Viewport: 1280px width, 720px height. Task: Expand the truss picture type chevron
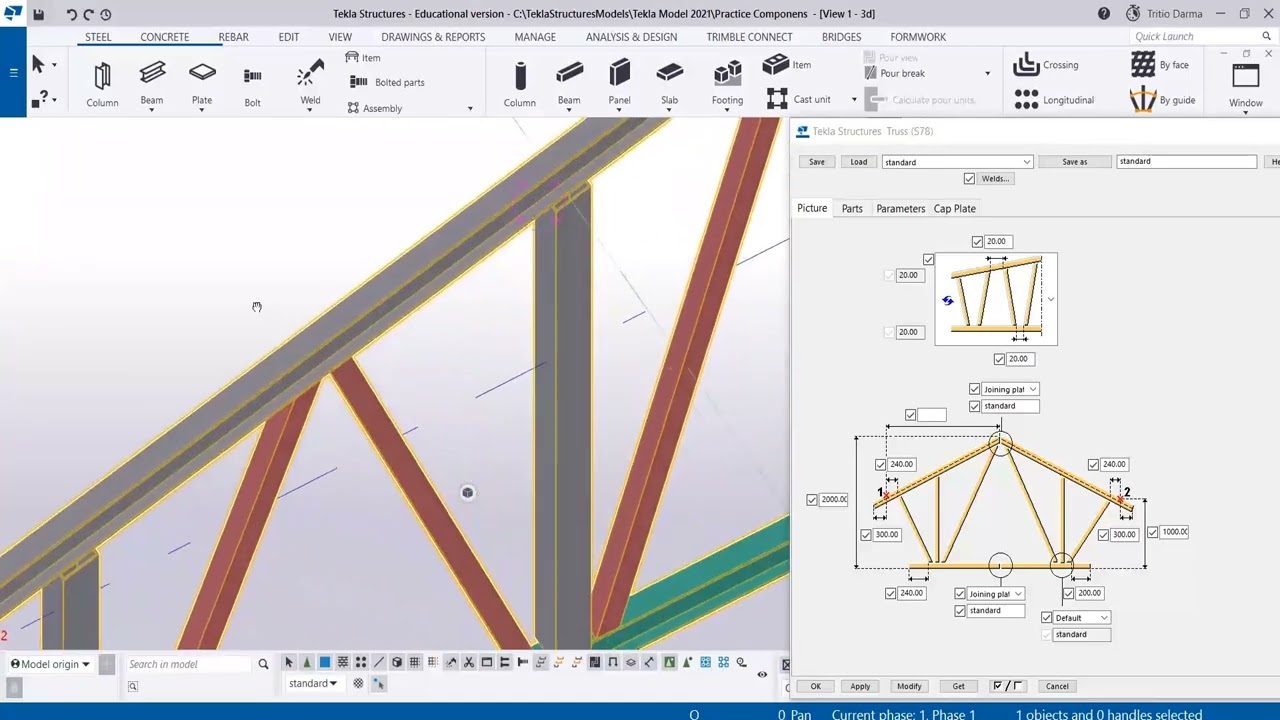pos(1050,299)
